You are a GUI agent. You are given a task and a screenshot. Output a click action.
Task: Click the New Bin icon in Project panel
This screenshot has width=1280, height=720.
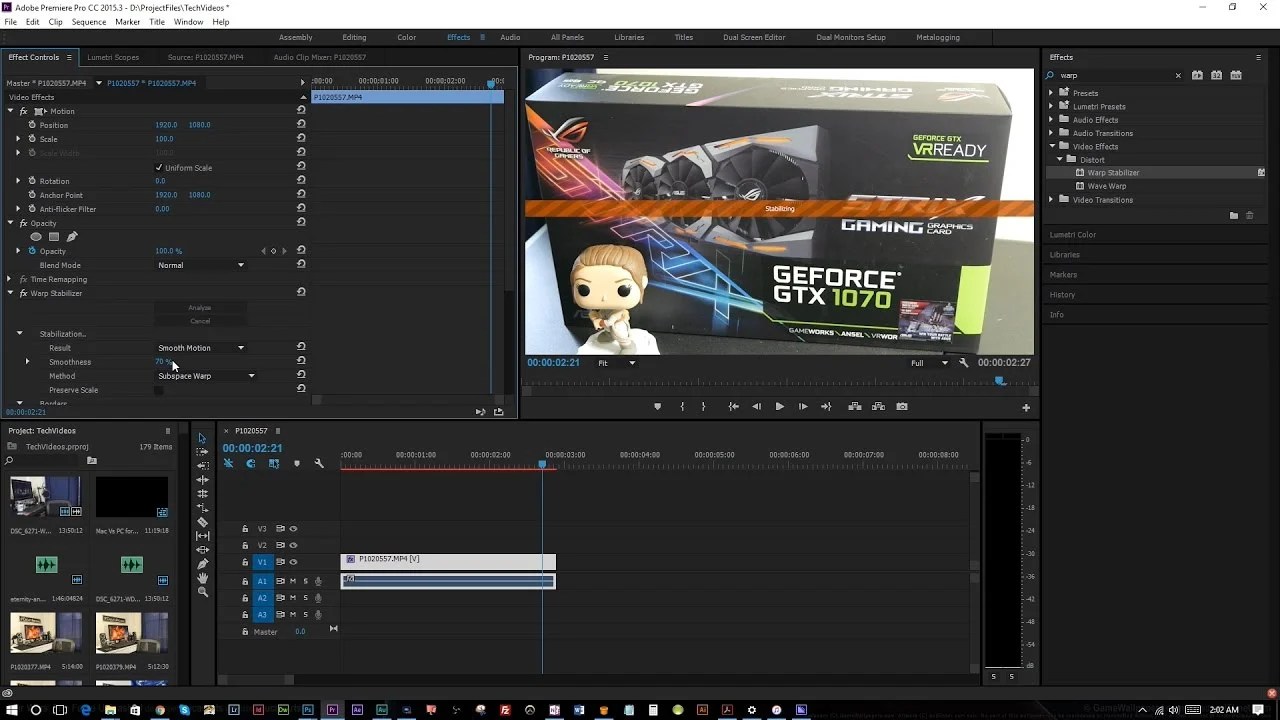click(x=92, y=461)
